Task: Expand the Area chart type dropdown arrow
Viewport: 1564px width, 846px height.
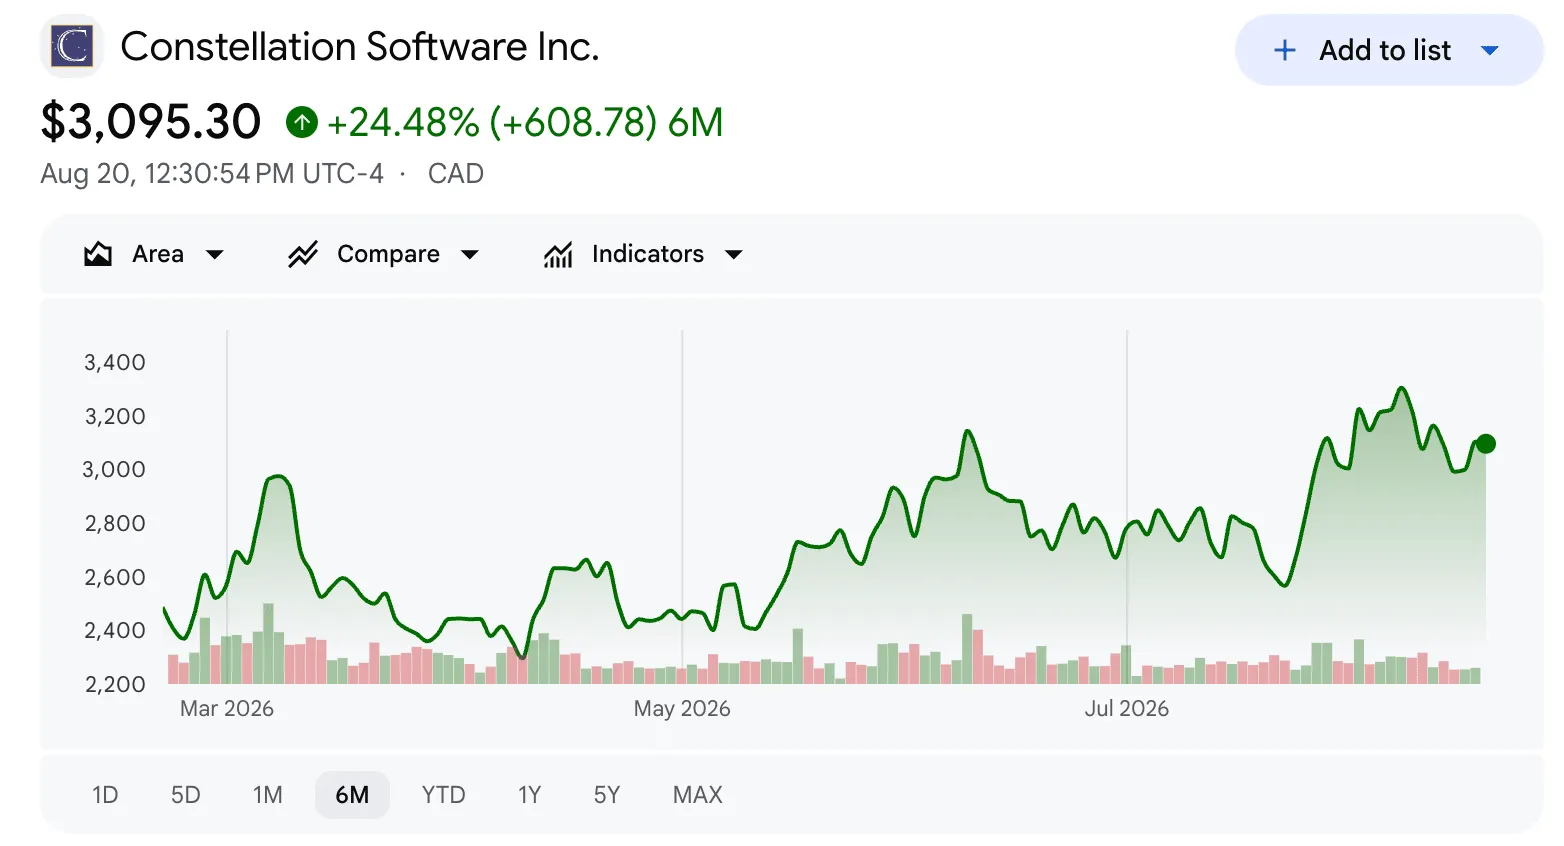Action: click(x=214, y=255)
